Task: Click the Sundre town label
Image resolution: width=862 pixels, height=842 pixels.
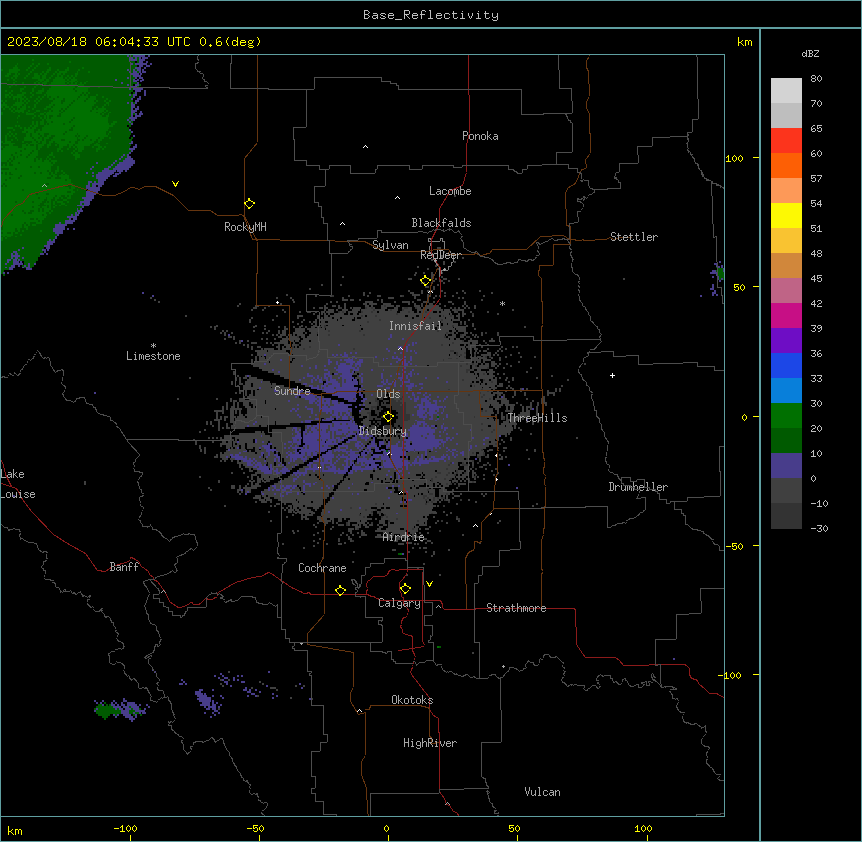Action: pyautogui.click(x=292, y=391)
